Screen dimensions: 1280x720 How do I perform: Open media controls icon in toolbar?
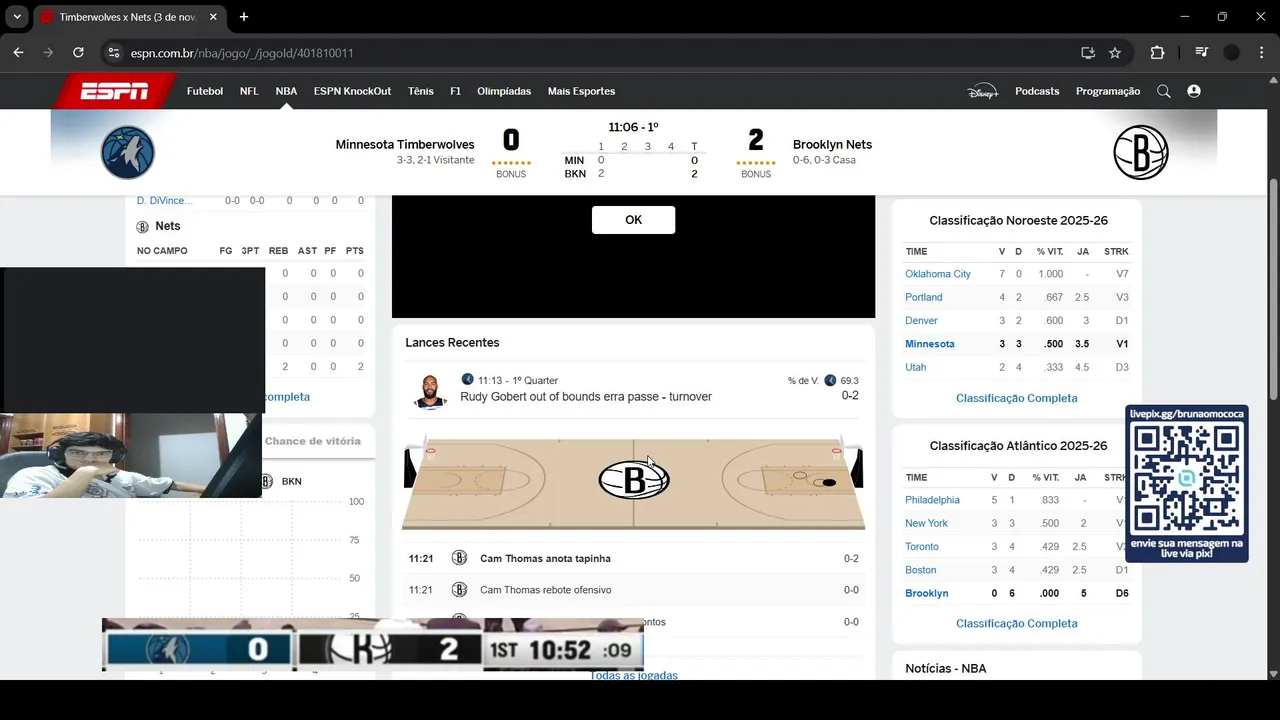1202,53
